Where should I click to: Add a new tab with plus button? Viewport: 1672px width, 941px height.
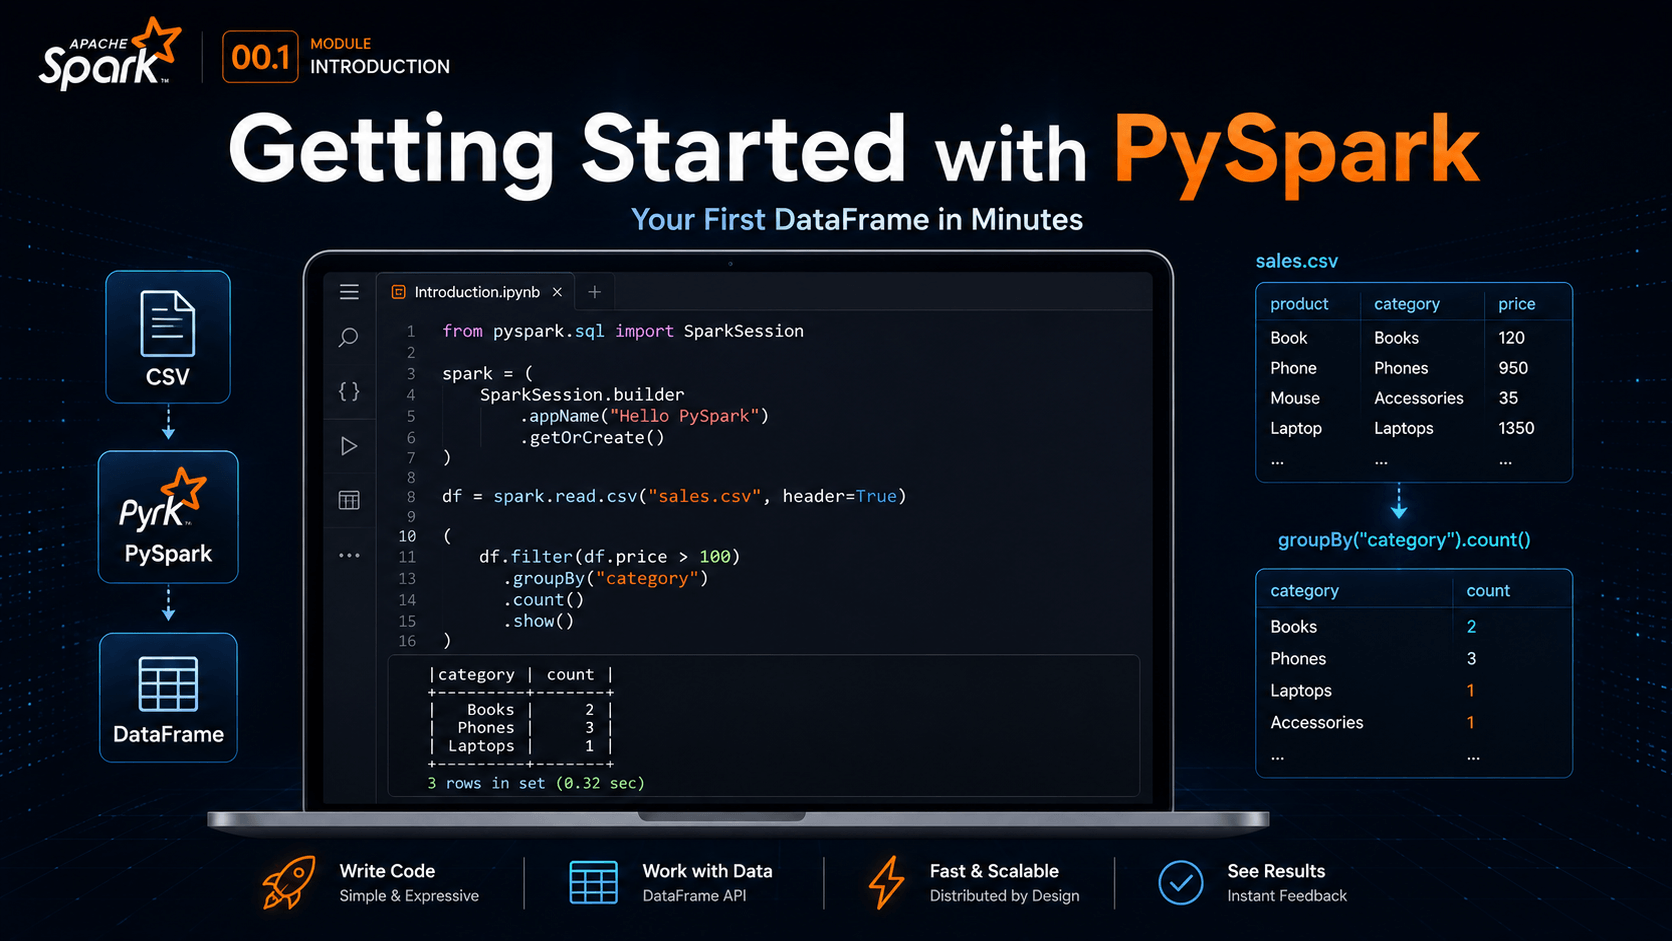[x=595, y=292]
